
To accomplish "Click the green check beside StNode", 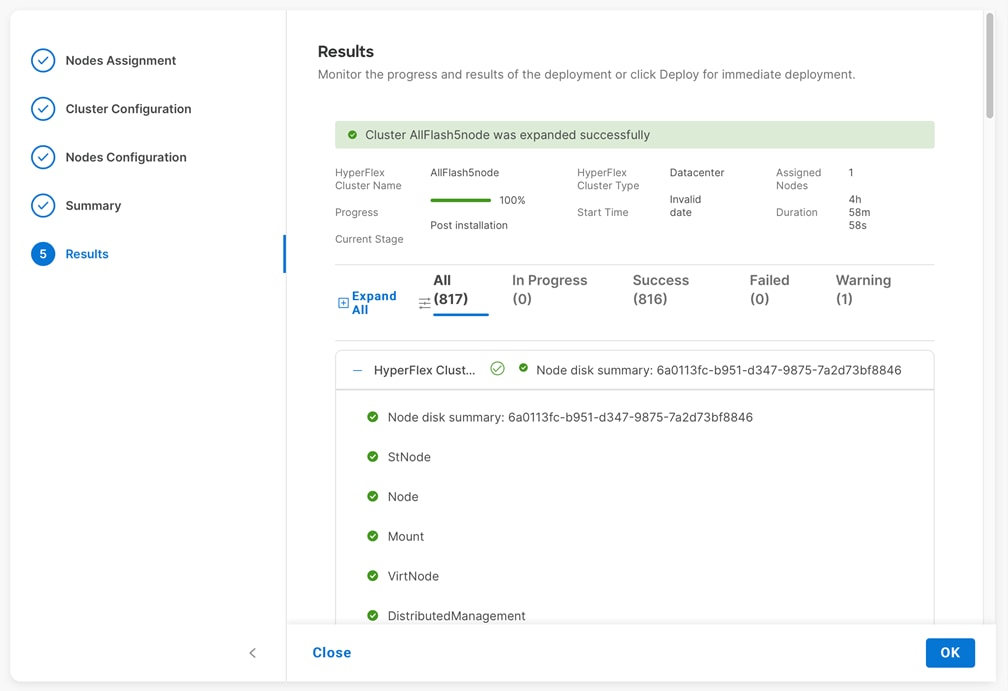I will (372, 456).
